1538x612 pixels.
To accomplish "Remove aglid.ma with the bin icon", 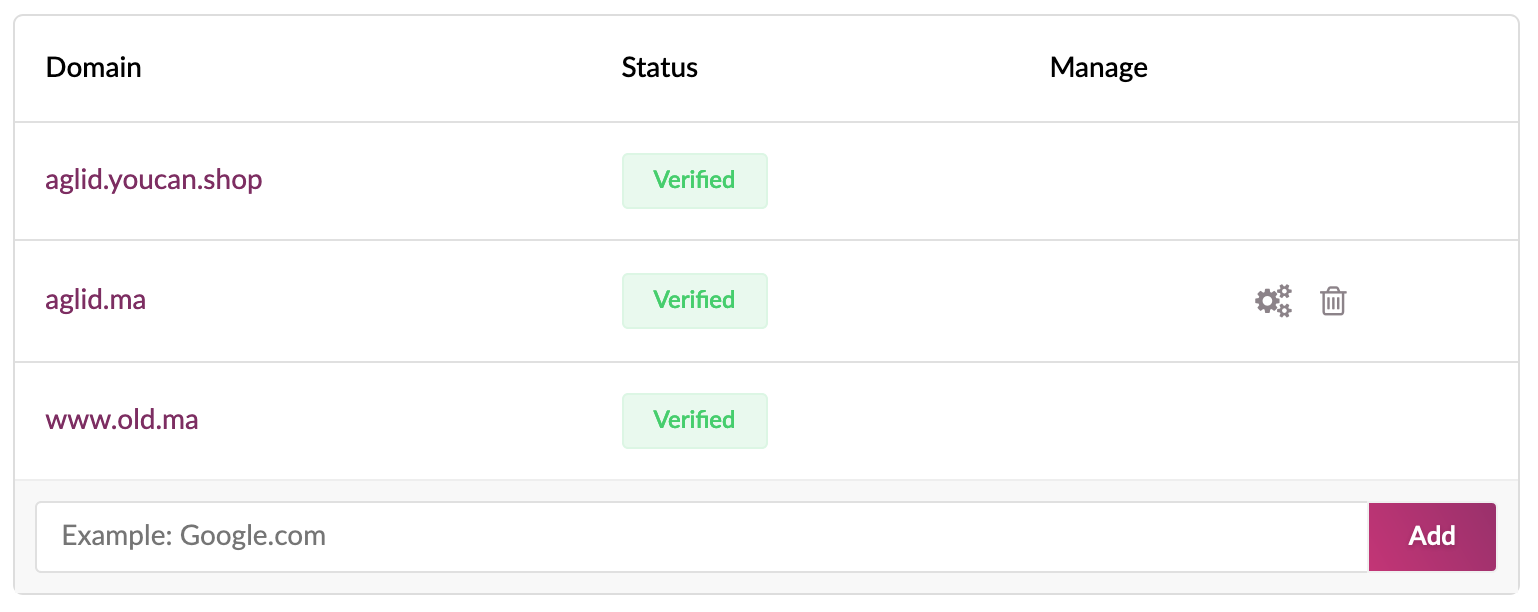I will [x=1333, y=300].
